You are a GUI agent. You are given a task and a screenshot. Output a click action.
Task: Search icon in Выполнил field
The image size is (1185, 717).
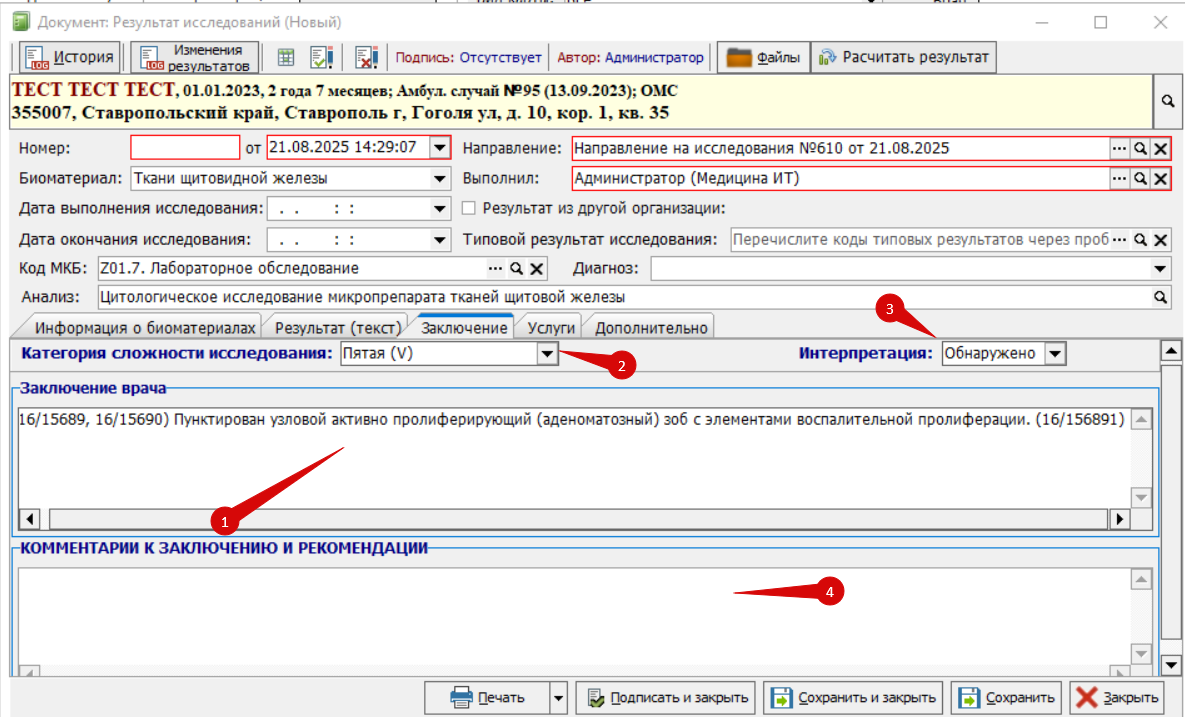click(x=1140, y=179)
